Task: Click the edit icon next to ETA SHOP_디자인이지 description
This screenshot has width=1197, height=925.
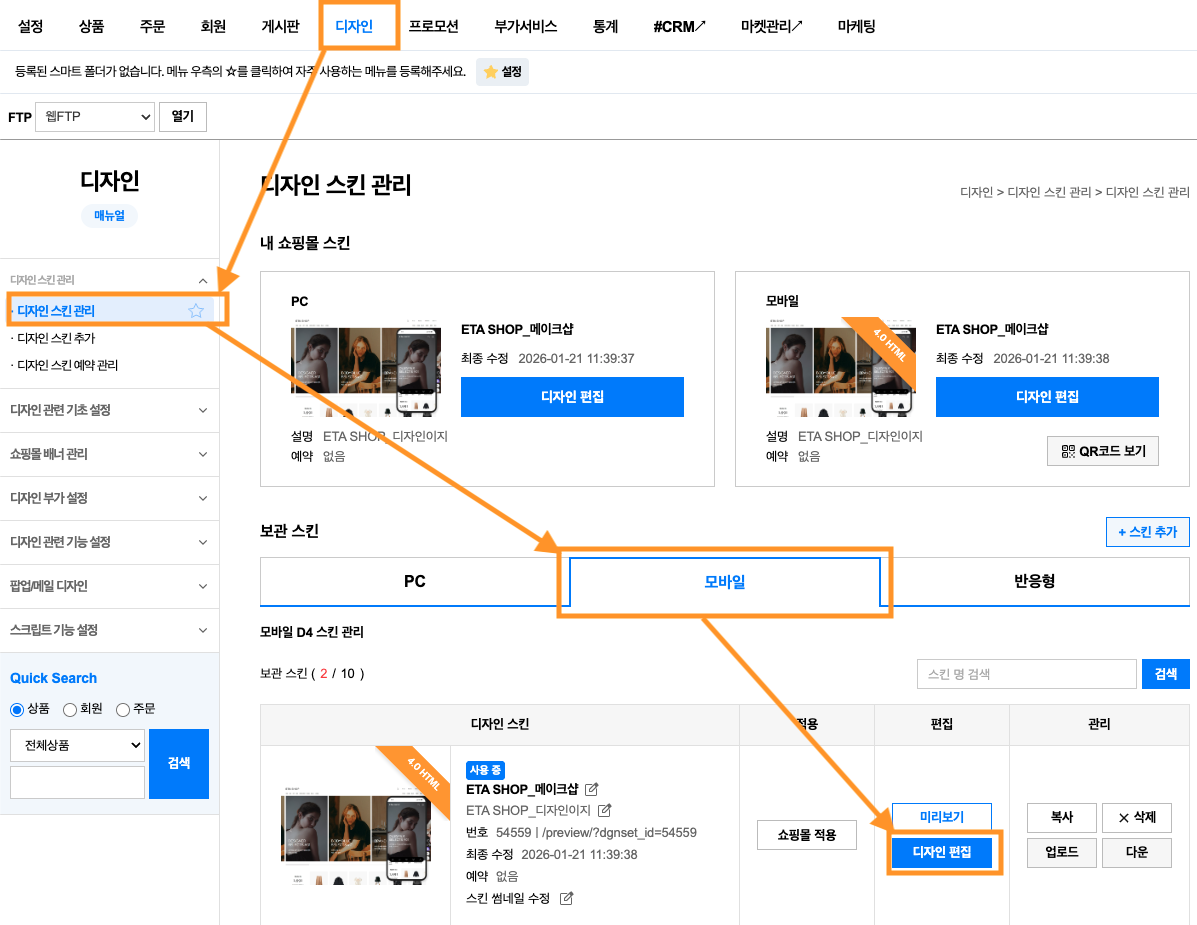Action: click(x=605, y=811)
